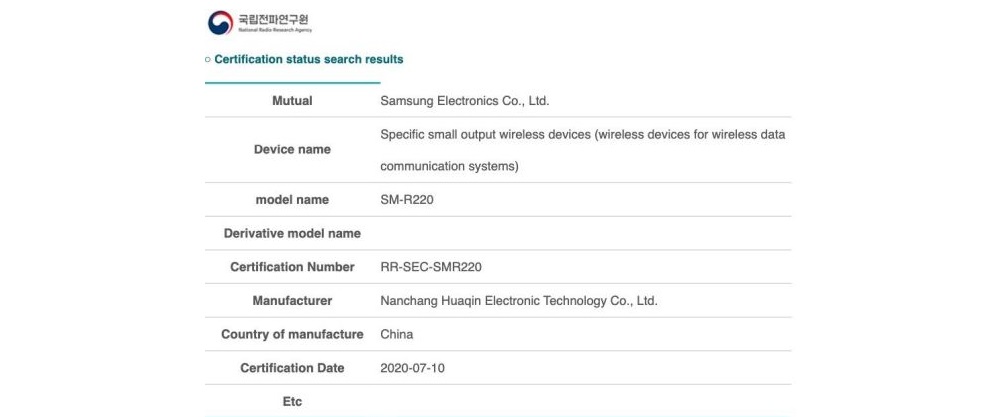Screen dimensions: 1000x417
Task: Select the 'Country of manufacture' label
Action: pos(292,335)
